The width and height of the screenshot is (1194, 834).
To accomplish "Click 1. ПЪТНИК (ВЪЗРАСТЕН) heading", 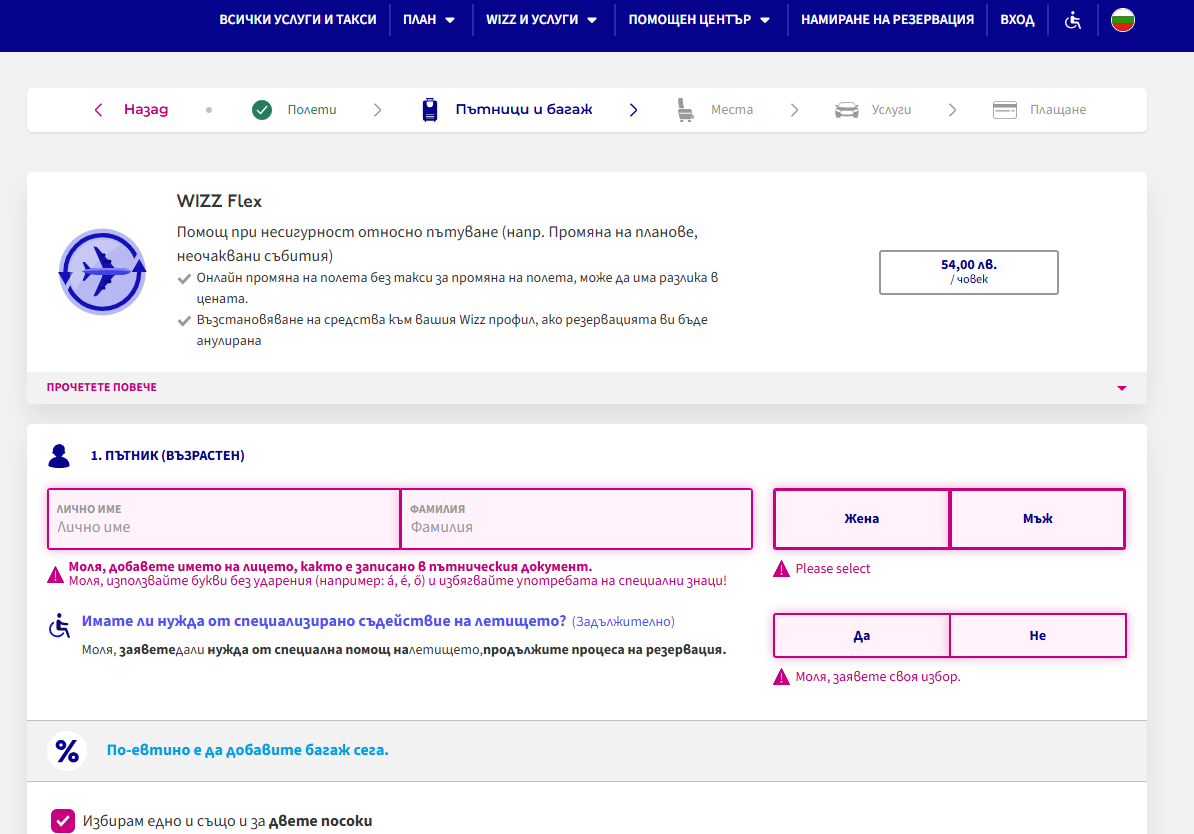I will (168, 455).
